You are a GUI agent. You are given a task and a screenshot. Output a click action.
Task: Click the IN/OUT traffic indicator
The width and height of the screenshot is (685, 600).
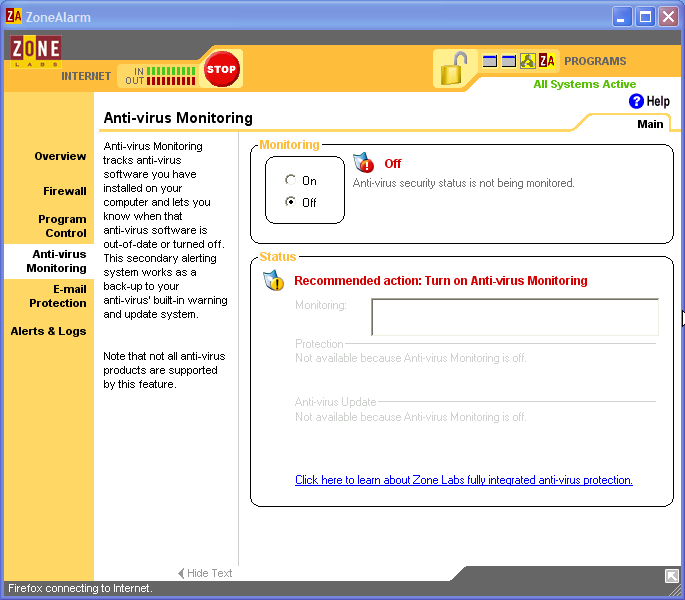[x=160, y=76]
